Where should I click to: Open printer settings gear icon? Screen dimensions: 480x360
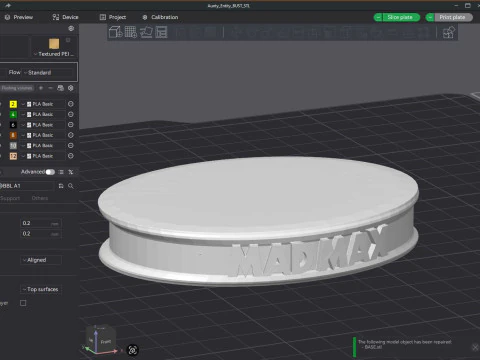click(71, 28)
